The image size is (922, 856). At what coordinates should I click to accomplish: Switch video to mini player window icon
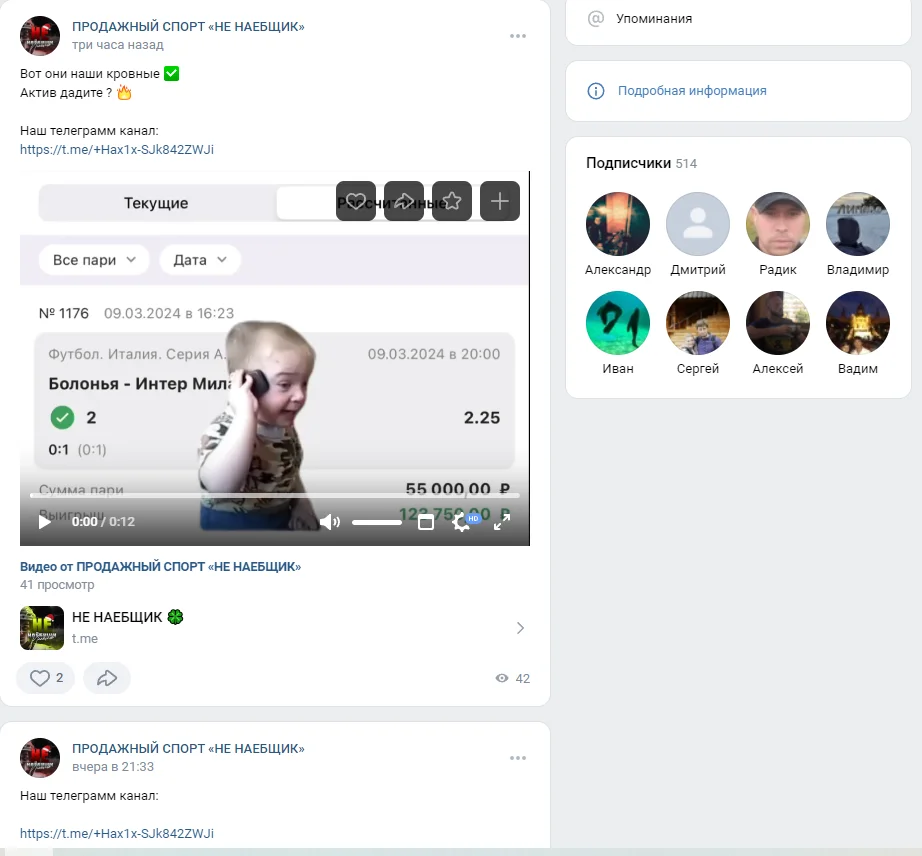pos(426,522)
